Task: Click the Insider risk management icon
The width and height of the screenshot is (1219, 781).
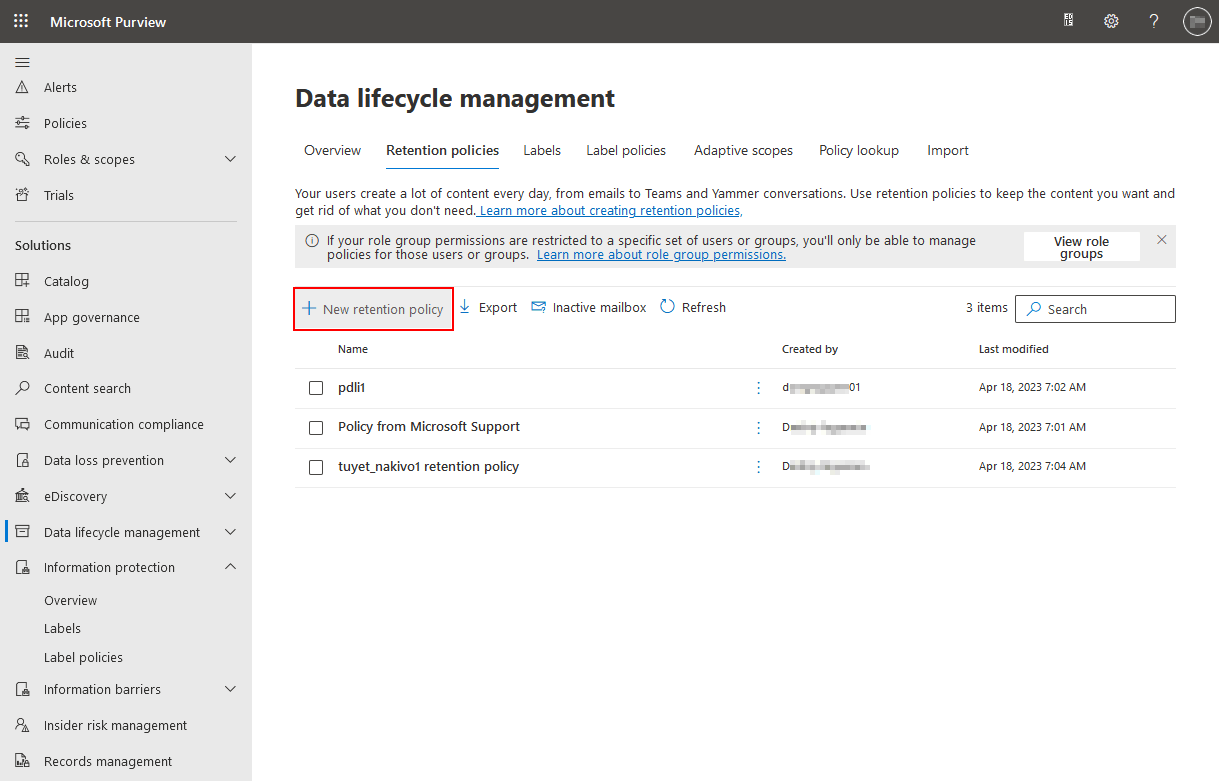Action: [x=22, y=725]
